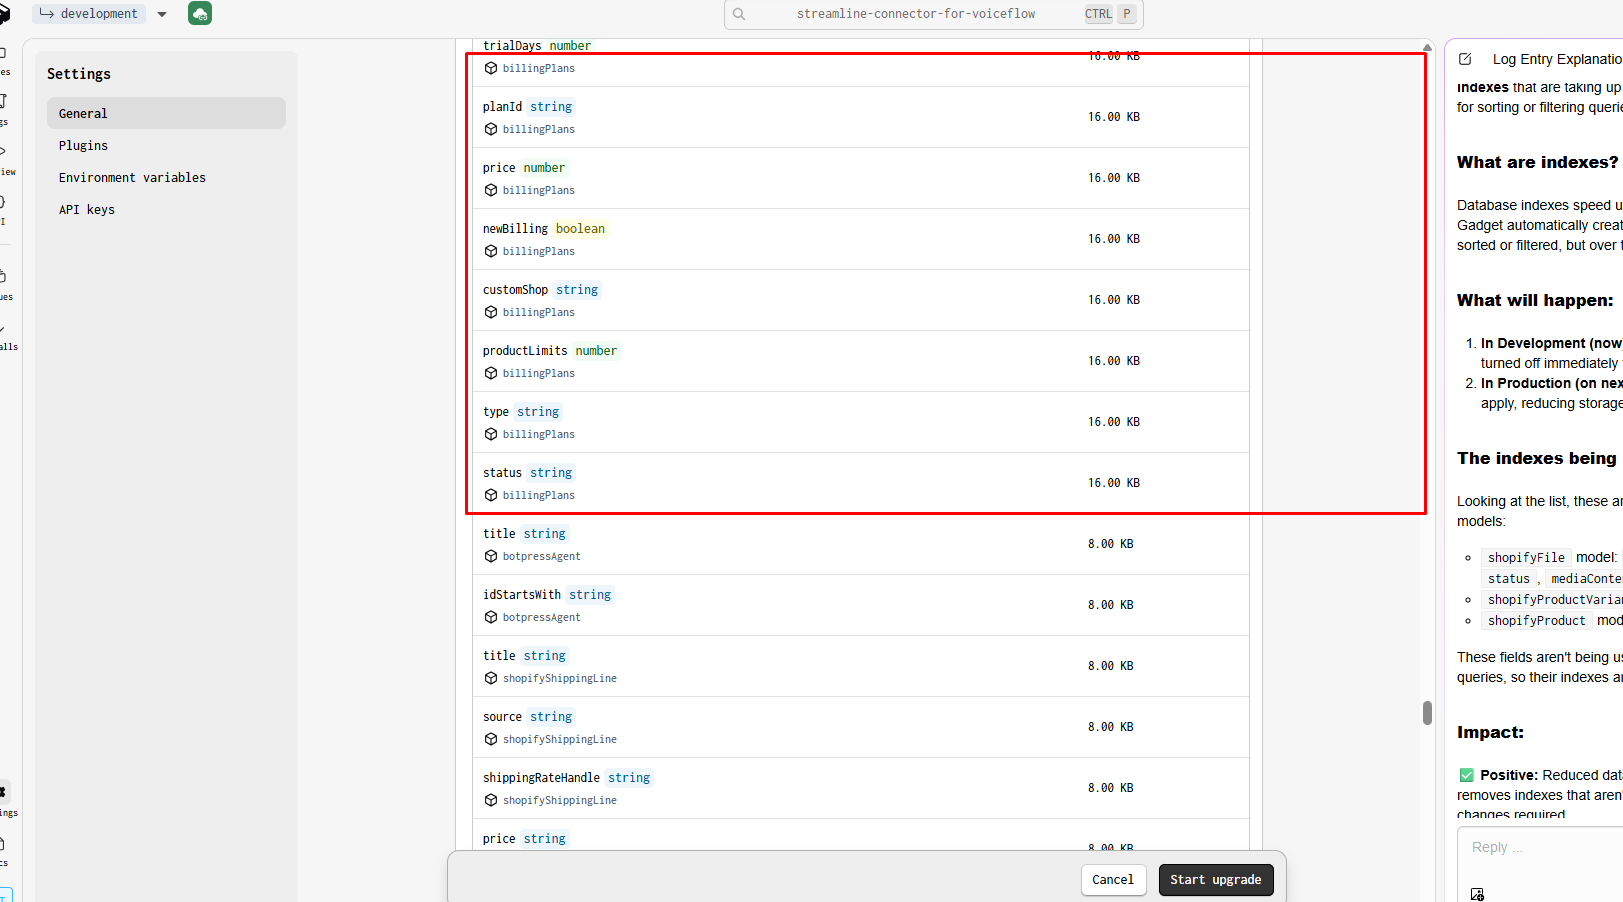Image resolution: width=1623 pixels, height=902 pixels.
Task: Click the CTRL key hint in the search bar
Action: click(1098, 14)
